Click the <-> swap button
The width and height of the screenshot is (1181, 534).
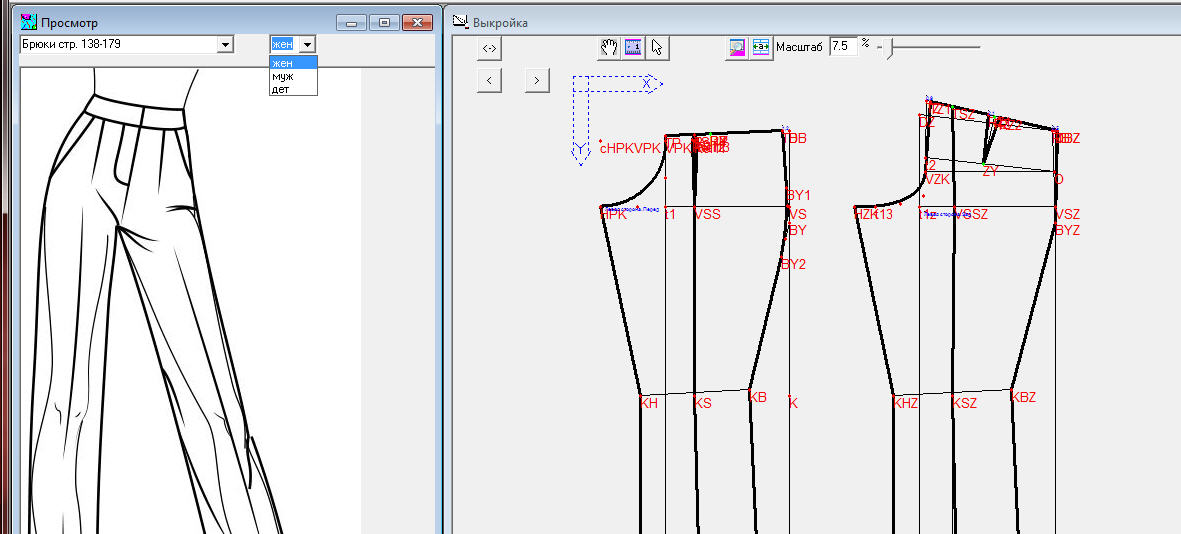[490, 48]
